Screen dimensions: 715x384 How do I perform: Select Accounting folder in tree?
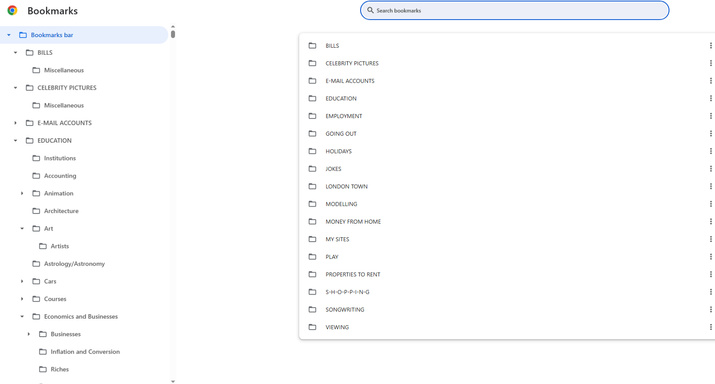tap(60, 176)
